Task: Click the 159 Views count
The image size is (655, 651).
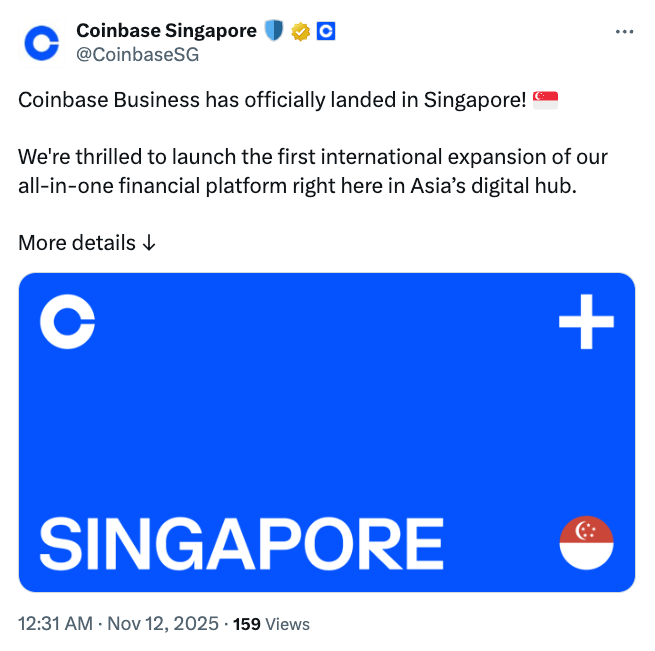Action: point(271,624)
